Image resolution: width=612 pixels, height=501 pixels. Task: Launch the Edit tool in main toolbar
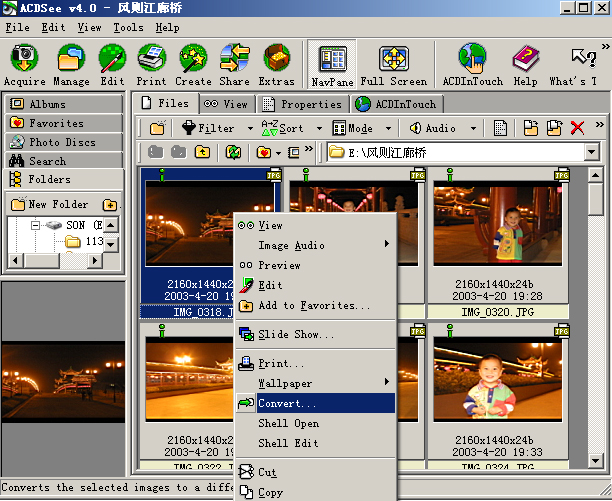(112, 64)
